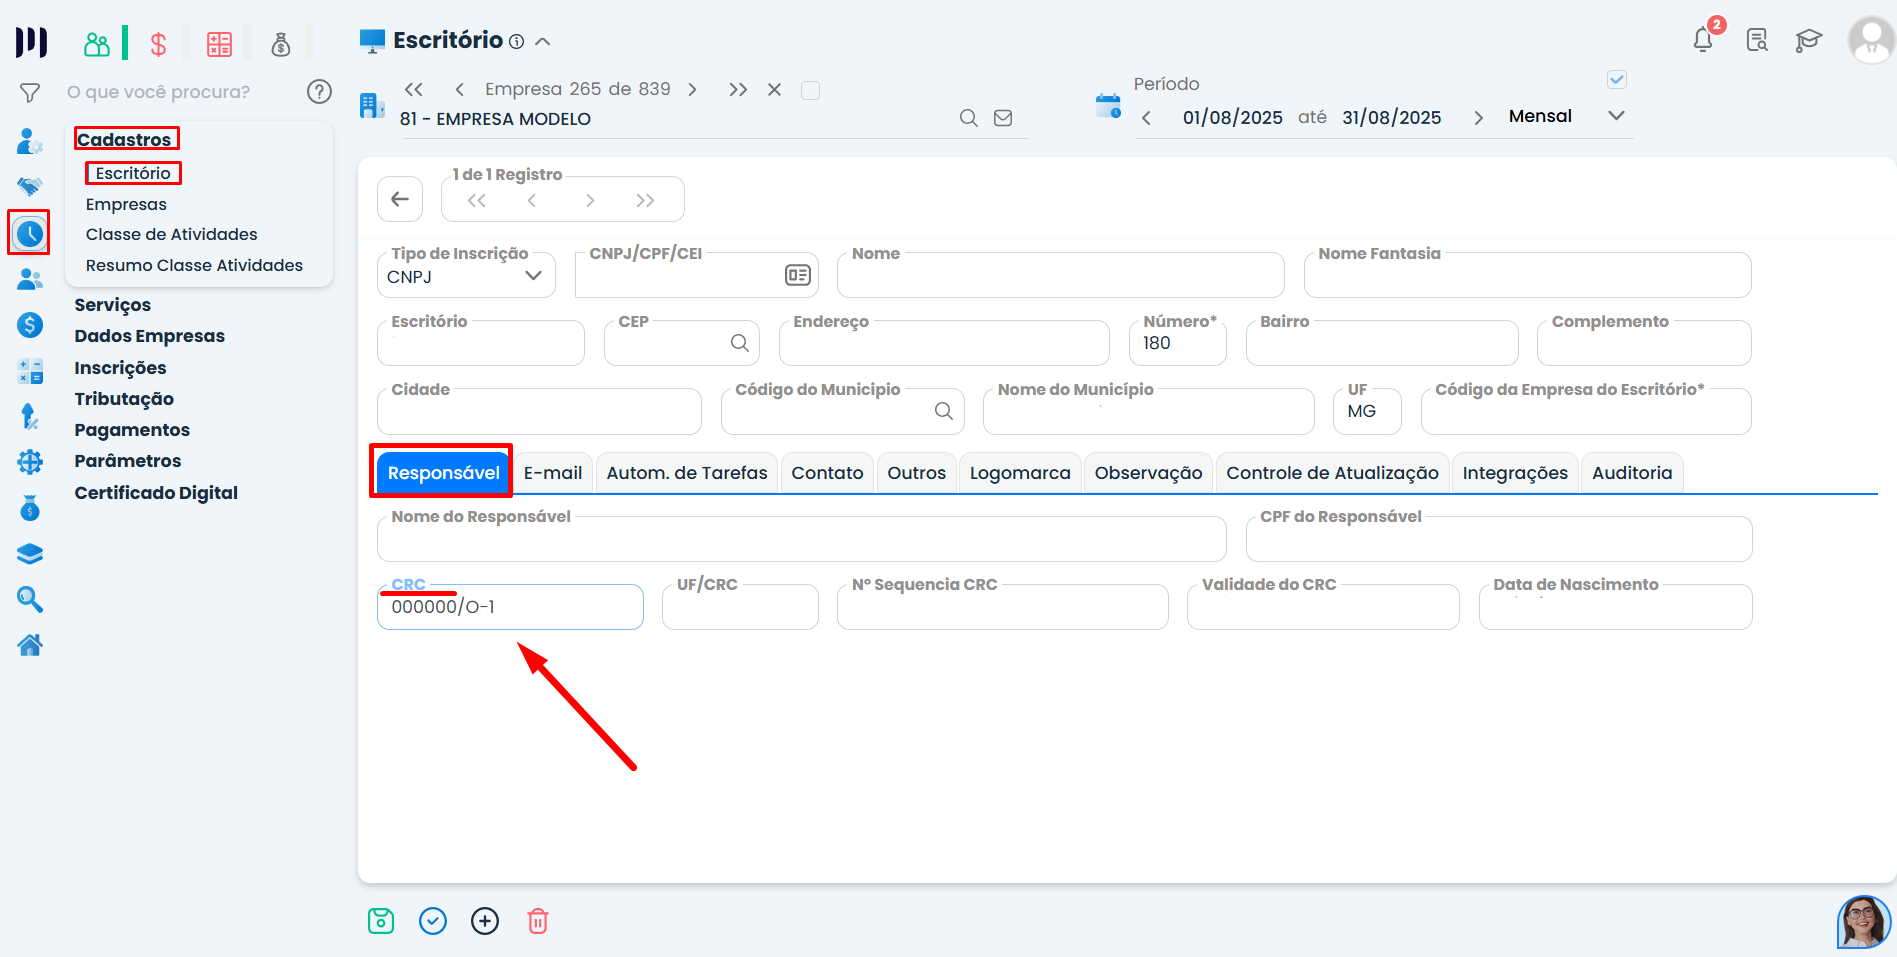Click the back arrow button
The width and height of the screenshot is (1897, 957).
(400, 199)
